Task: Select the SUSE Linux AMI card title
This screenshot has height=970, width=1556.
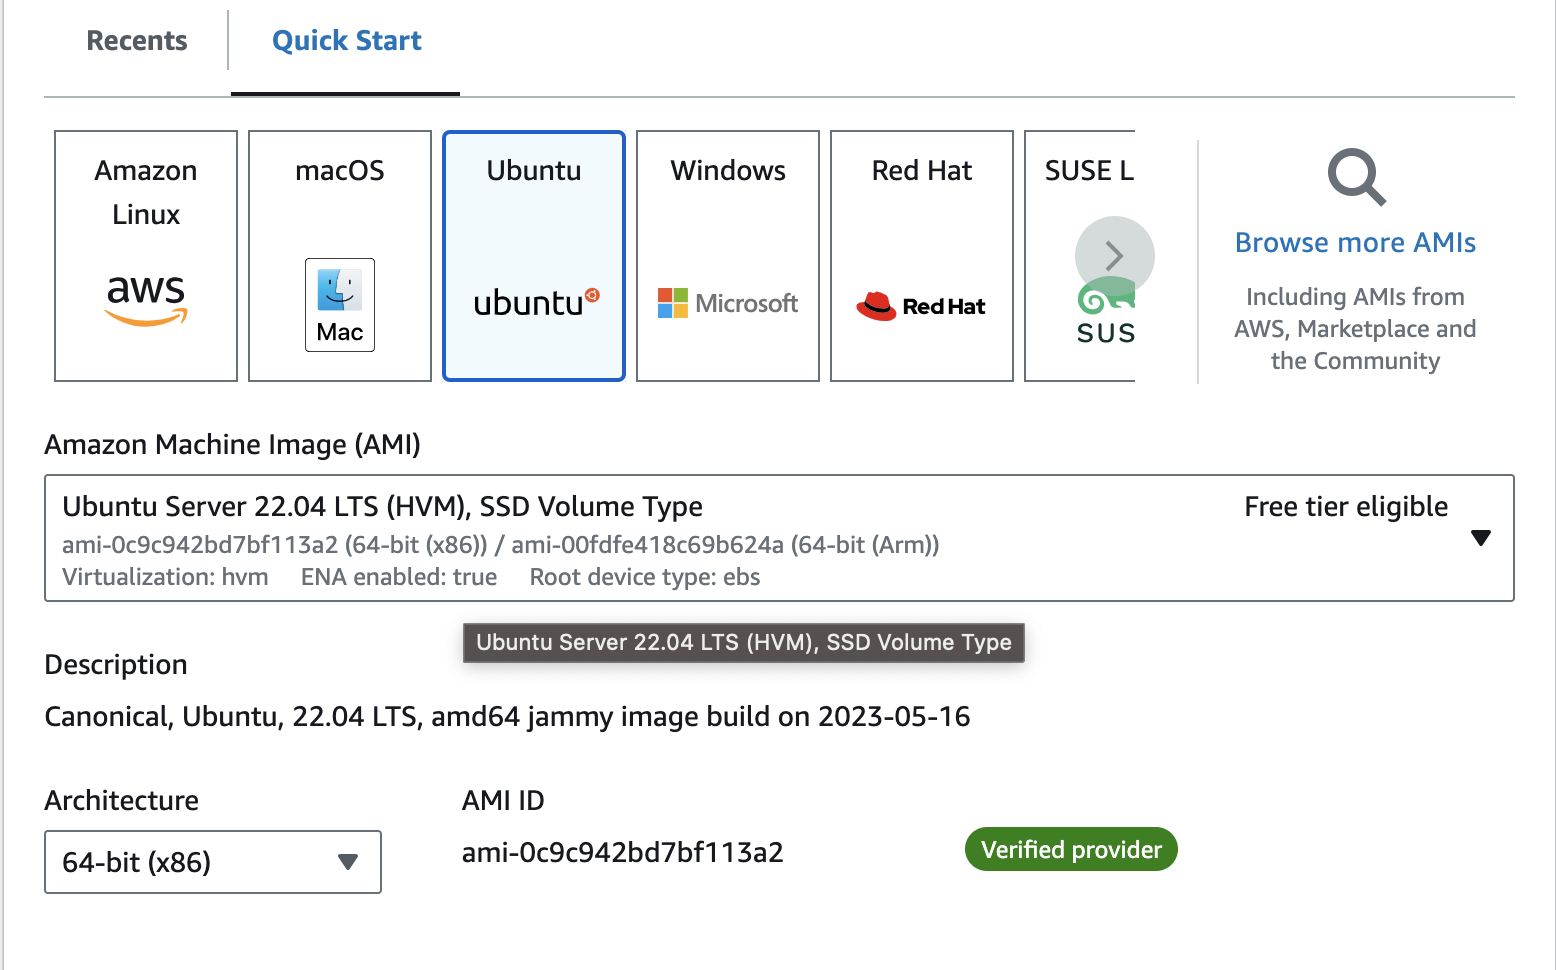Action: point(1089,171)
